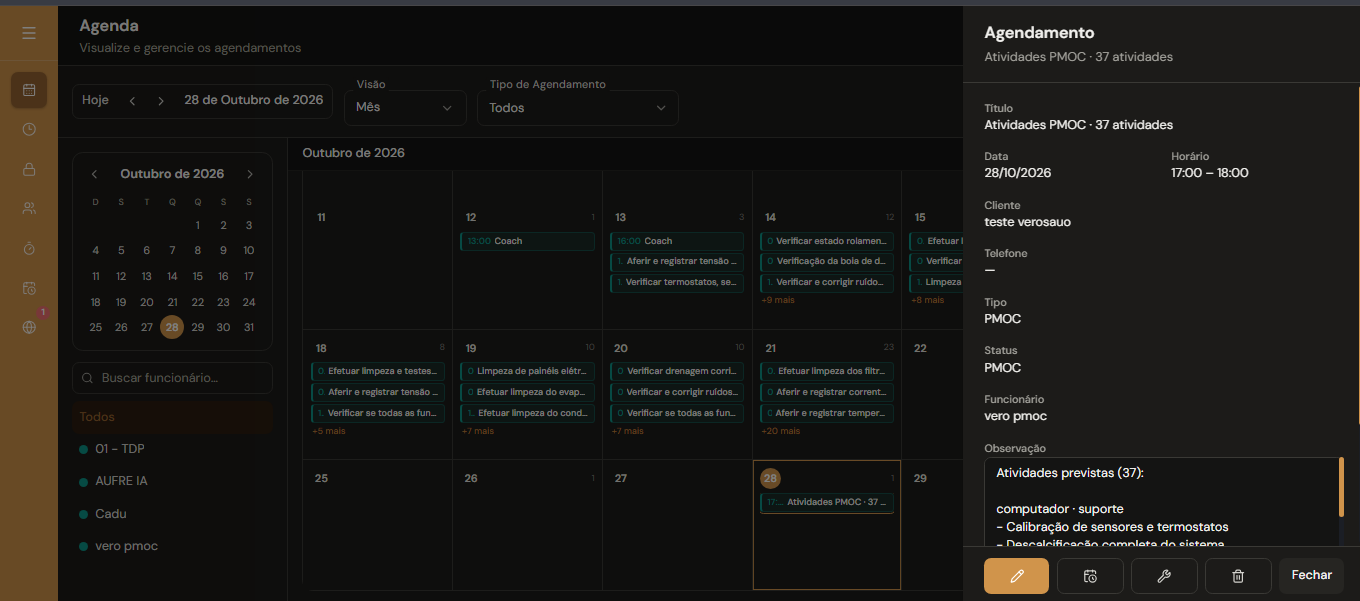Open 'Verificar drenagem corri...' event on day 20
1360x601 pixels.
677,371
